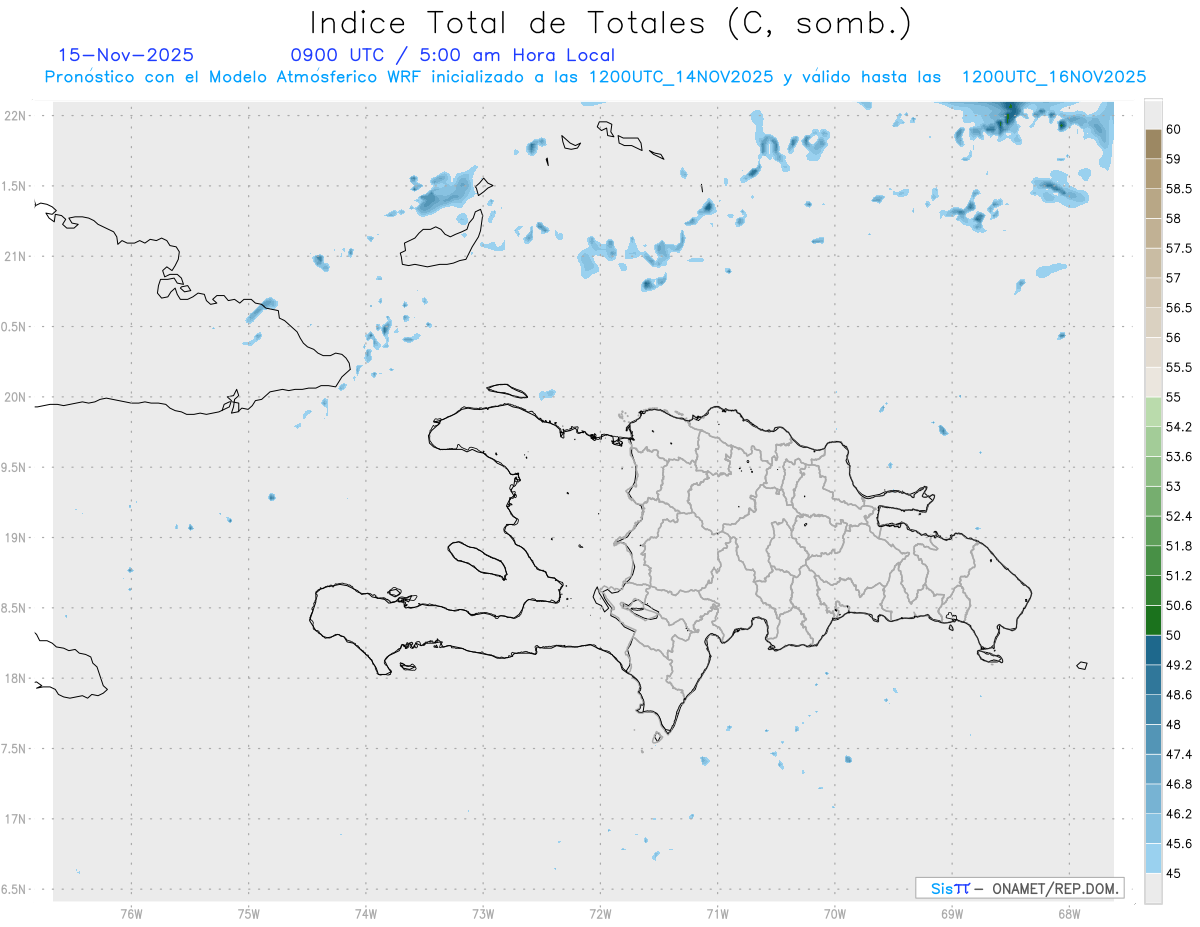This screenshot has height=927, width=1200.
Task: Click the '72W' longitude label
Action: point(600,913)
